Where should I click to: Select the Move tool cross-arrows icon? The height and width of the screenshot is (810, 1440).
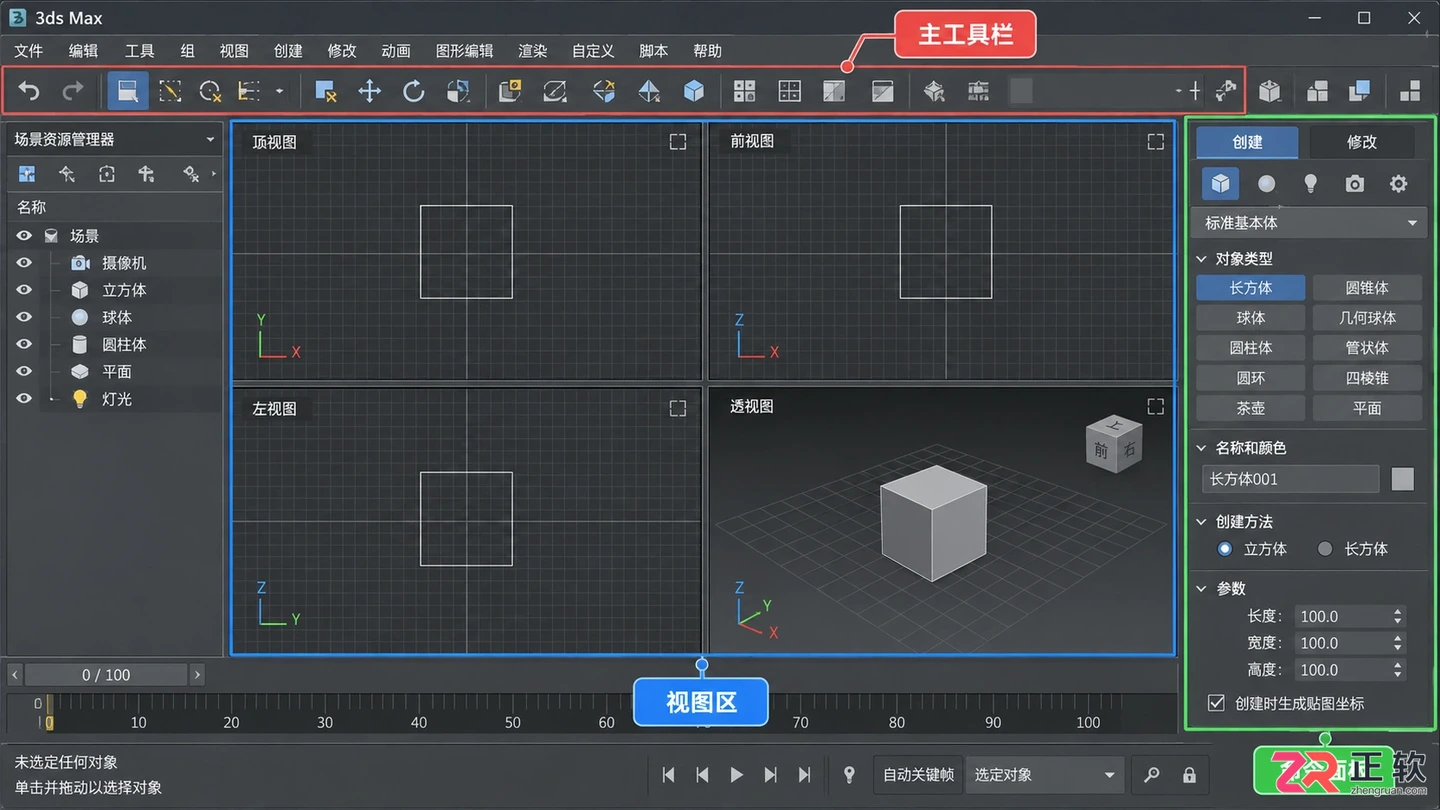370,92
